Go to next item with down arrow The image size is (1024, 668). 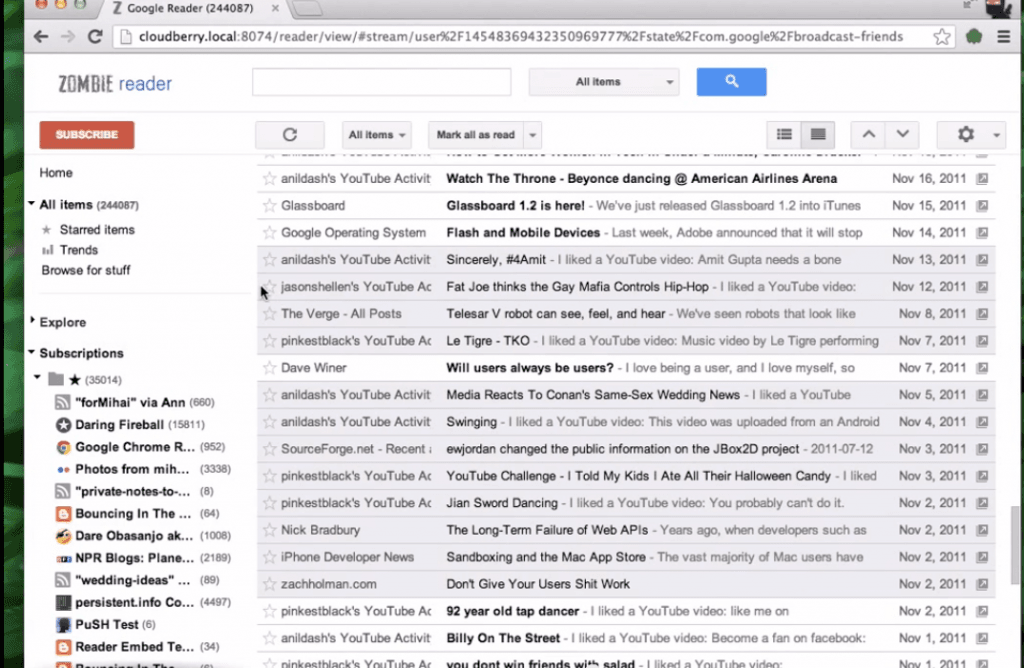coord(903,135)
